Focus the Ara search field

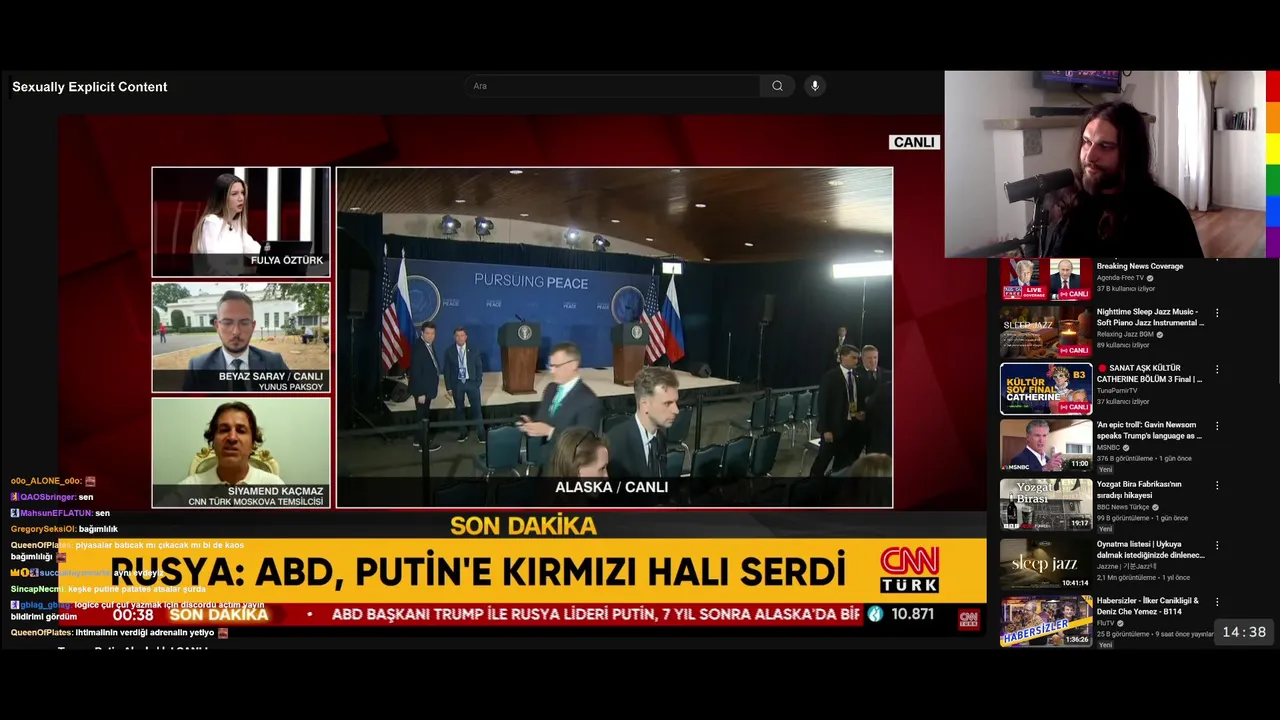611,86
